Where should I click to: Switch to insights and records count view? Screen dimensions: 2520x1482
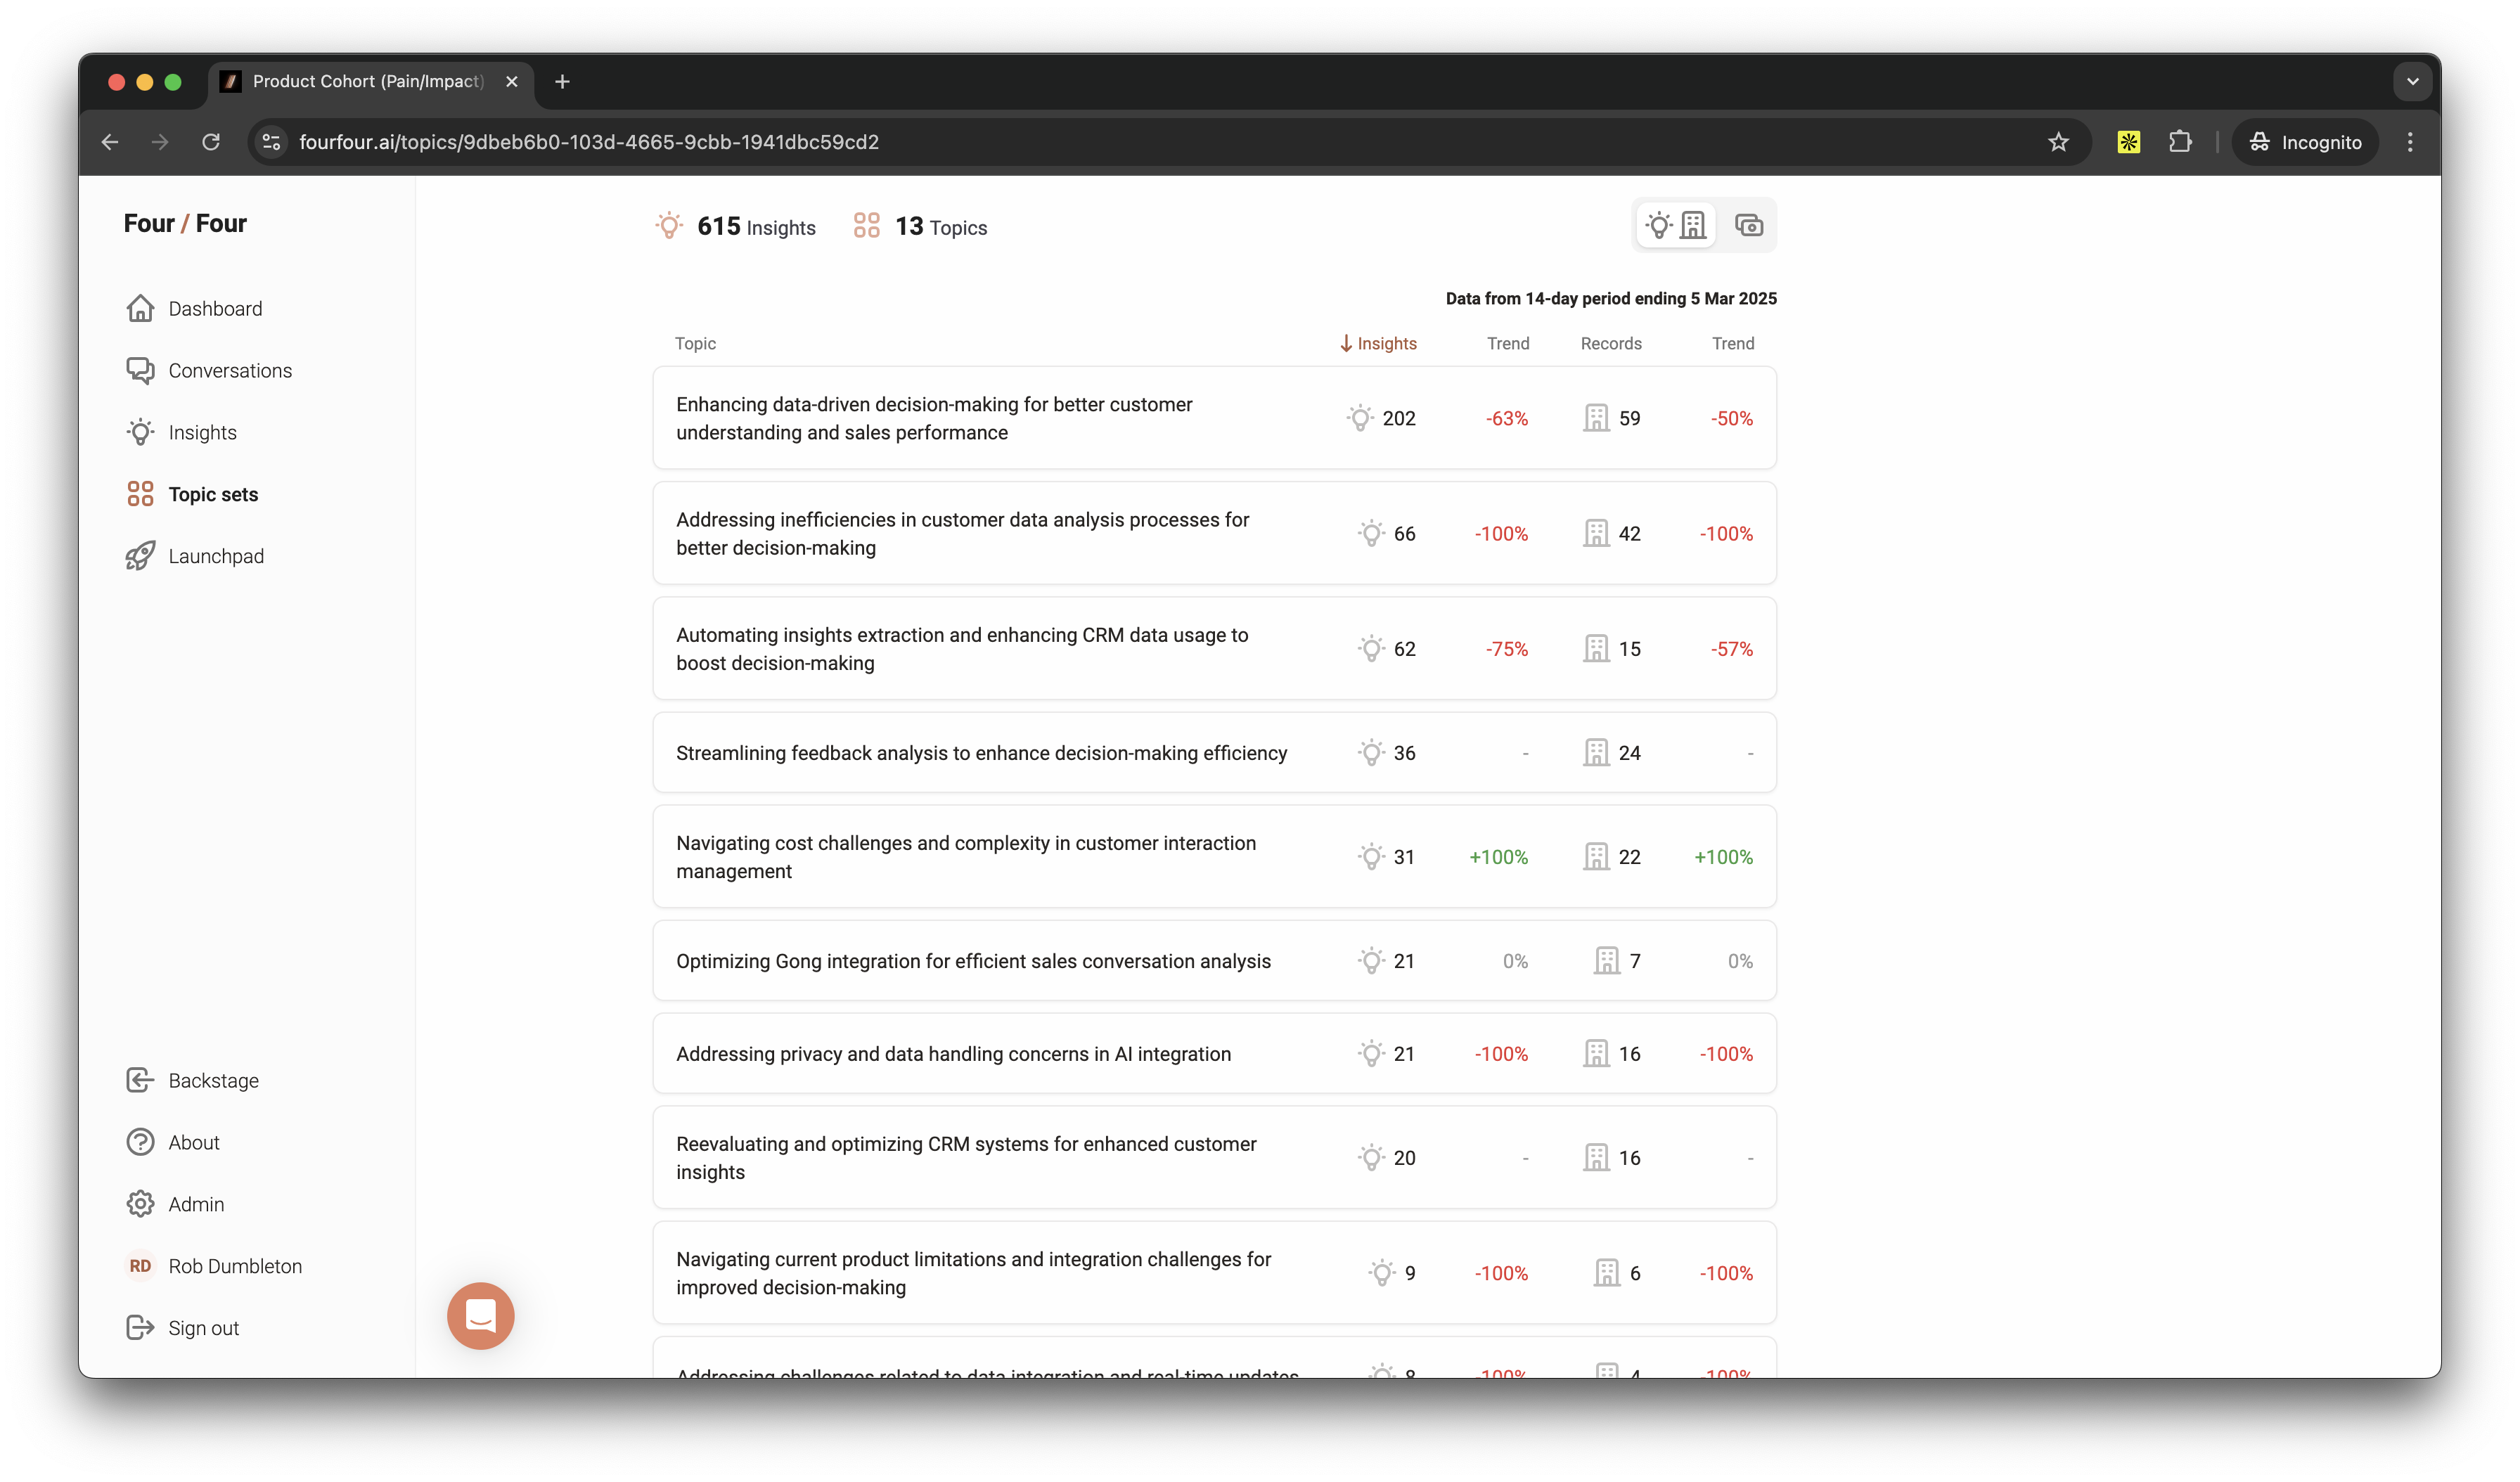tap(1676, 226)
